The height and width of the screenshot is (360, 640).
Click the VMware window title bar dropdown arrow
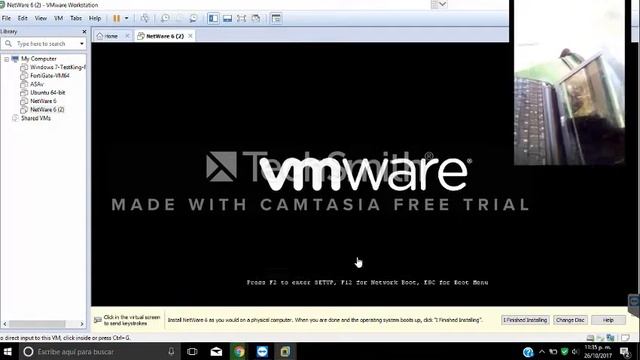click(x=443, y=4)
